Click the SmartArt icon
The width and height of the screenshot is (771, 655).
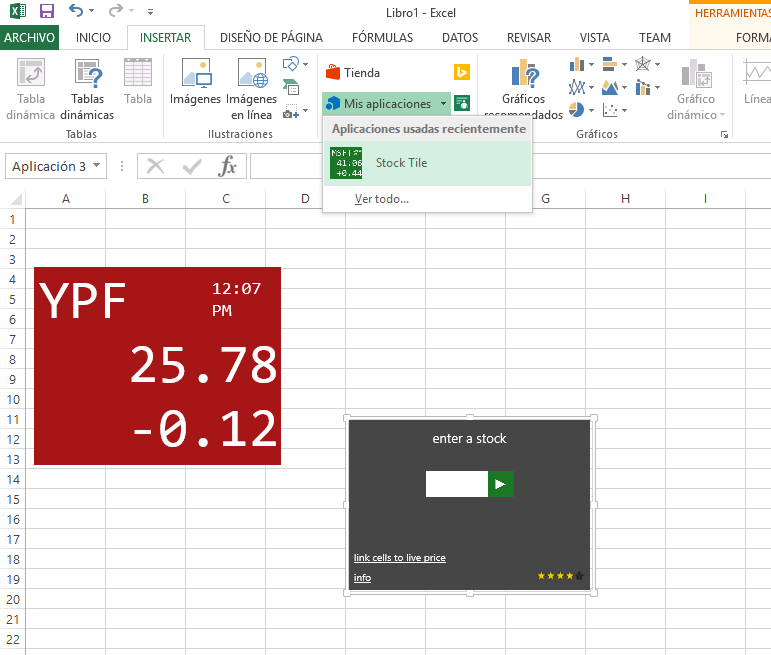pos(291,88)
